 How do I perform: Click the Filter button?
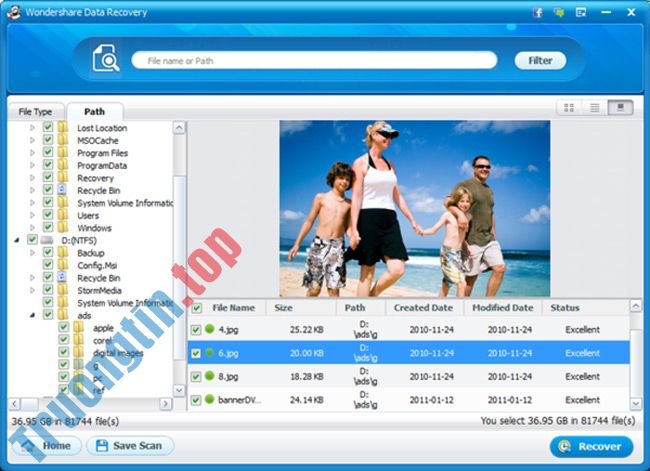click(x=540, y=61)
